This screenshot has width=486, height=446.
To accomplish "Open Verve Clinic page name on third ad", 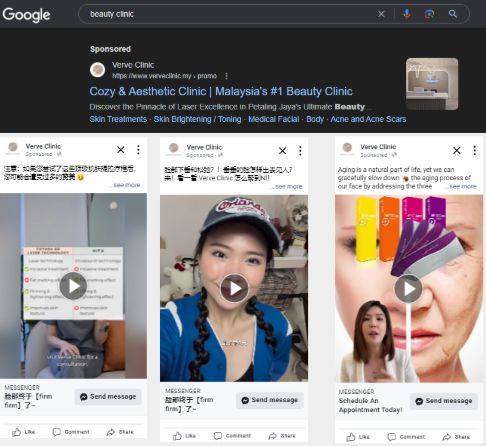I will (x=378, y=147).
